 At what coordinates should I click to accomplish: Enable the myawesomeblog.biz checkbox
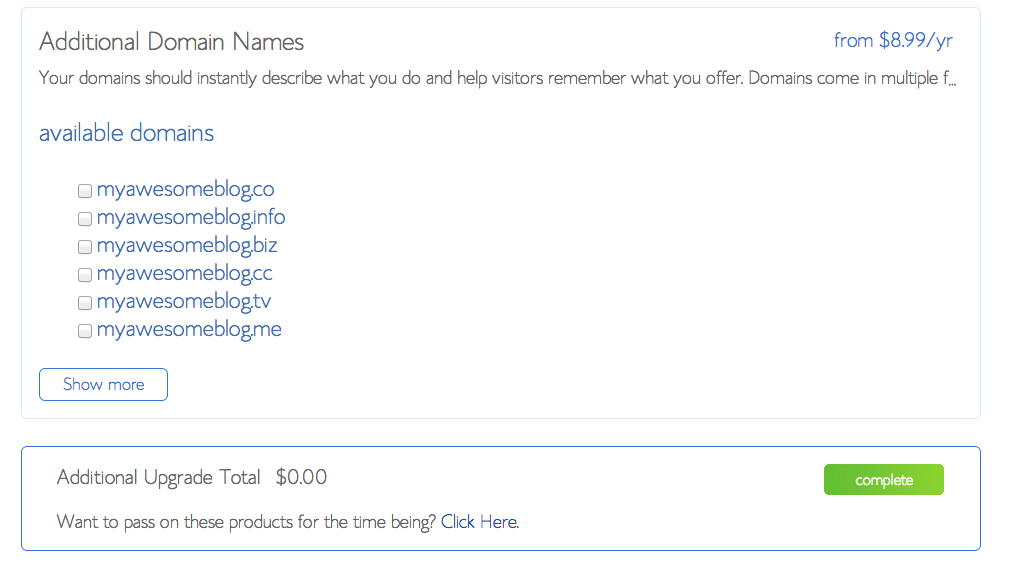tap(85, 247)
